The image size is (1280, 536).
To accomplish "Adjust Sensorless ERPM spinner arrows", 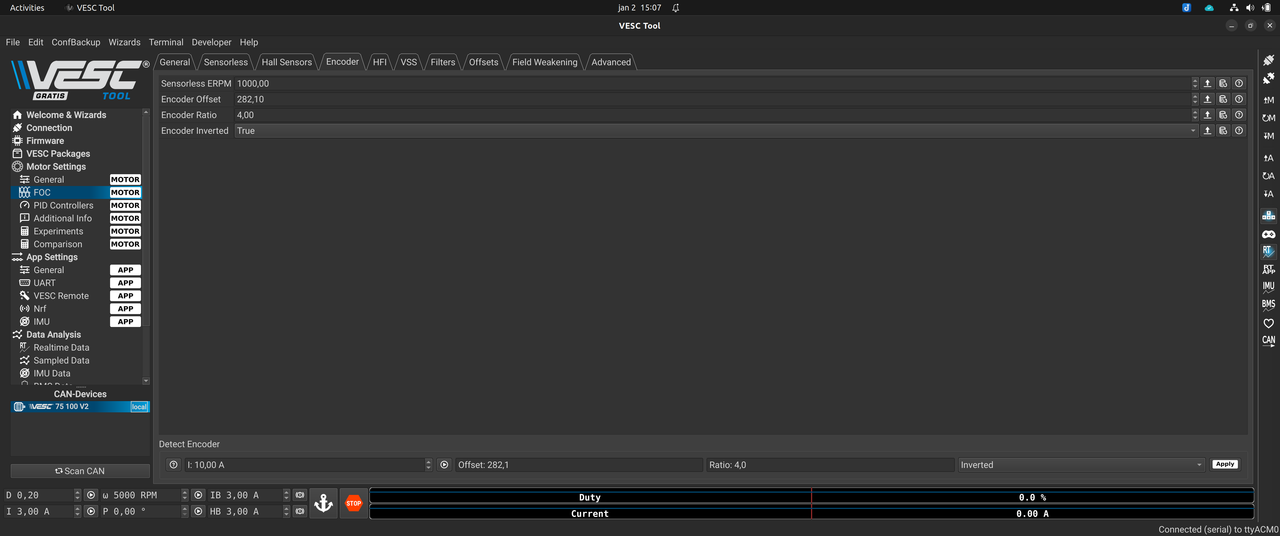I will coord(1194,84).
